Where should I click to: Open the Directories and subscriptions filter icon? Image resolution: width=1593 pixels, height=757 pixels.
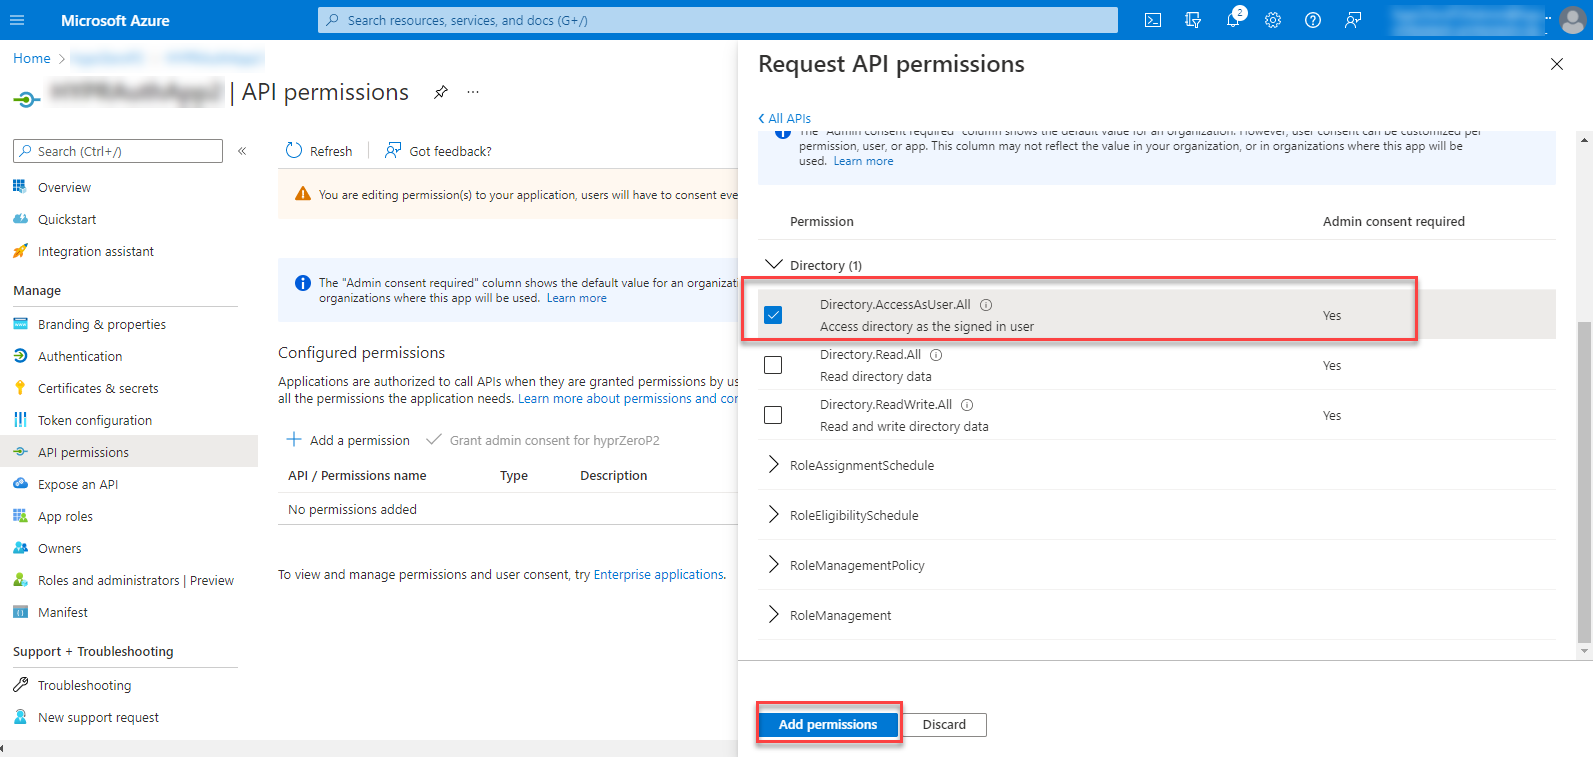pos(1193,20)
